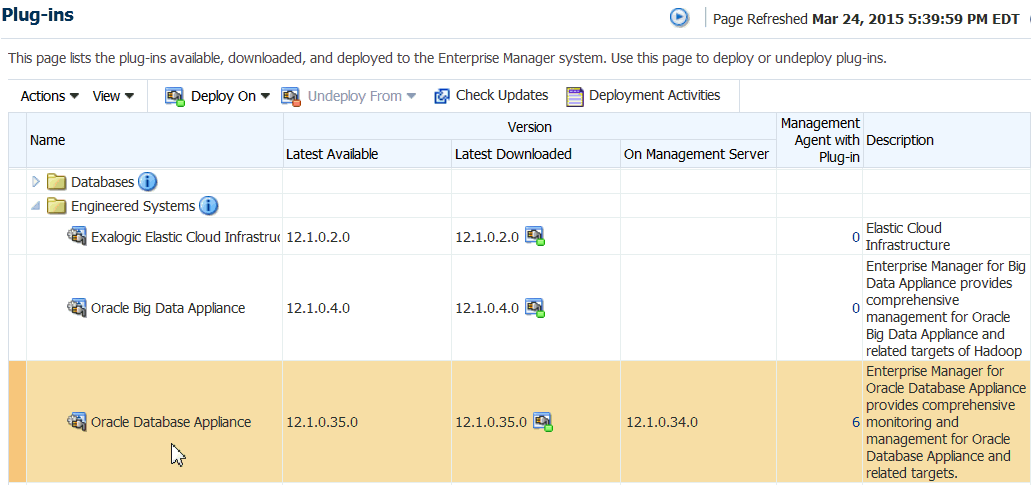Click the Databases folder info icon
The width and height of the screenshot is (1031, 485).
tap(148, 182)
